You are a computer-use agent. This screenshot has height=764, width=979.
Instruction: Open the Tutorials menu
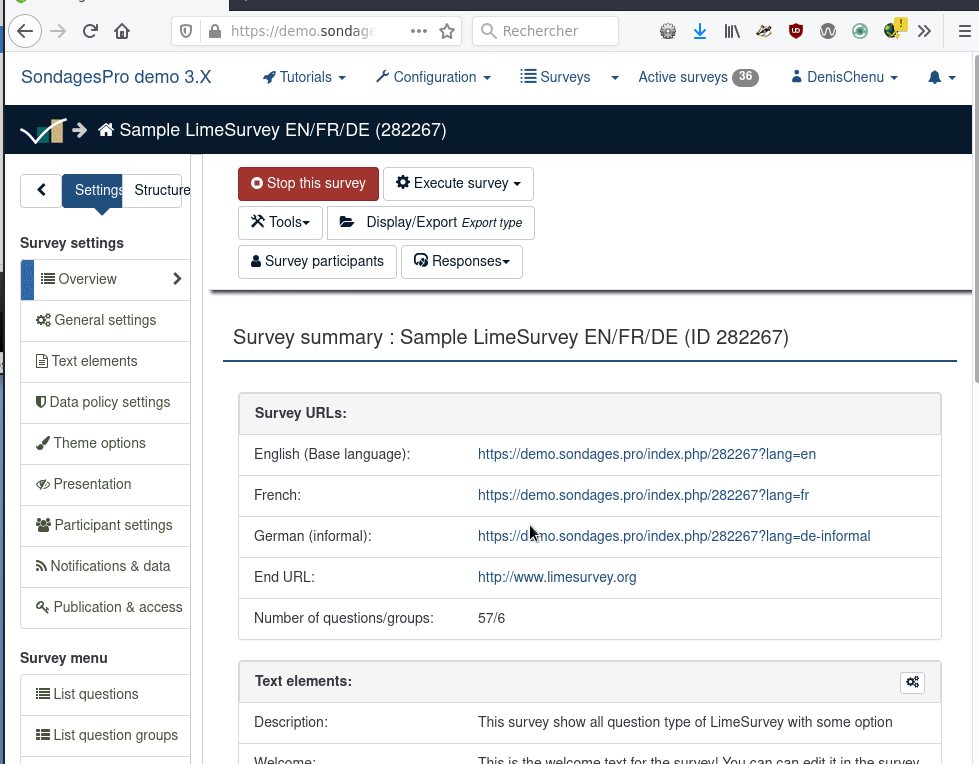(x=304, y=77)
